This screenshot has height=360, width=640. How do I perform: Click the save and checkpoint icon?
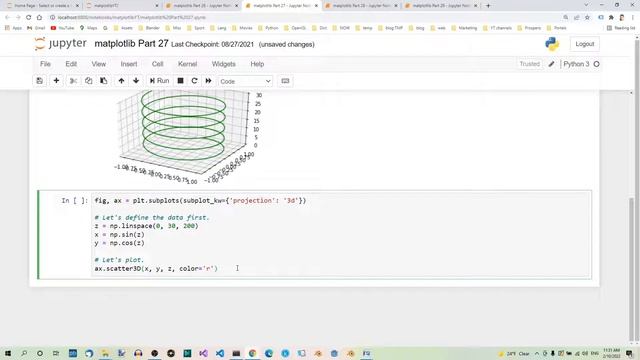pos(40,81)
